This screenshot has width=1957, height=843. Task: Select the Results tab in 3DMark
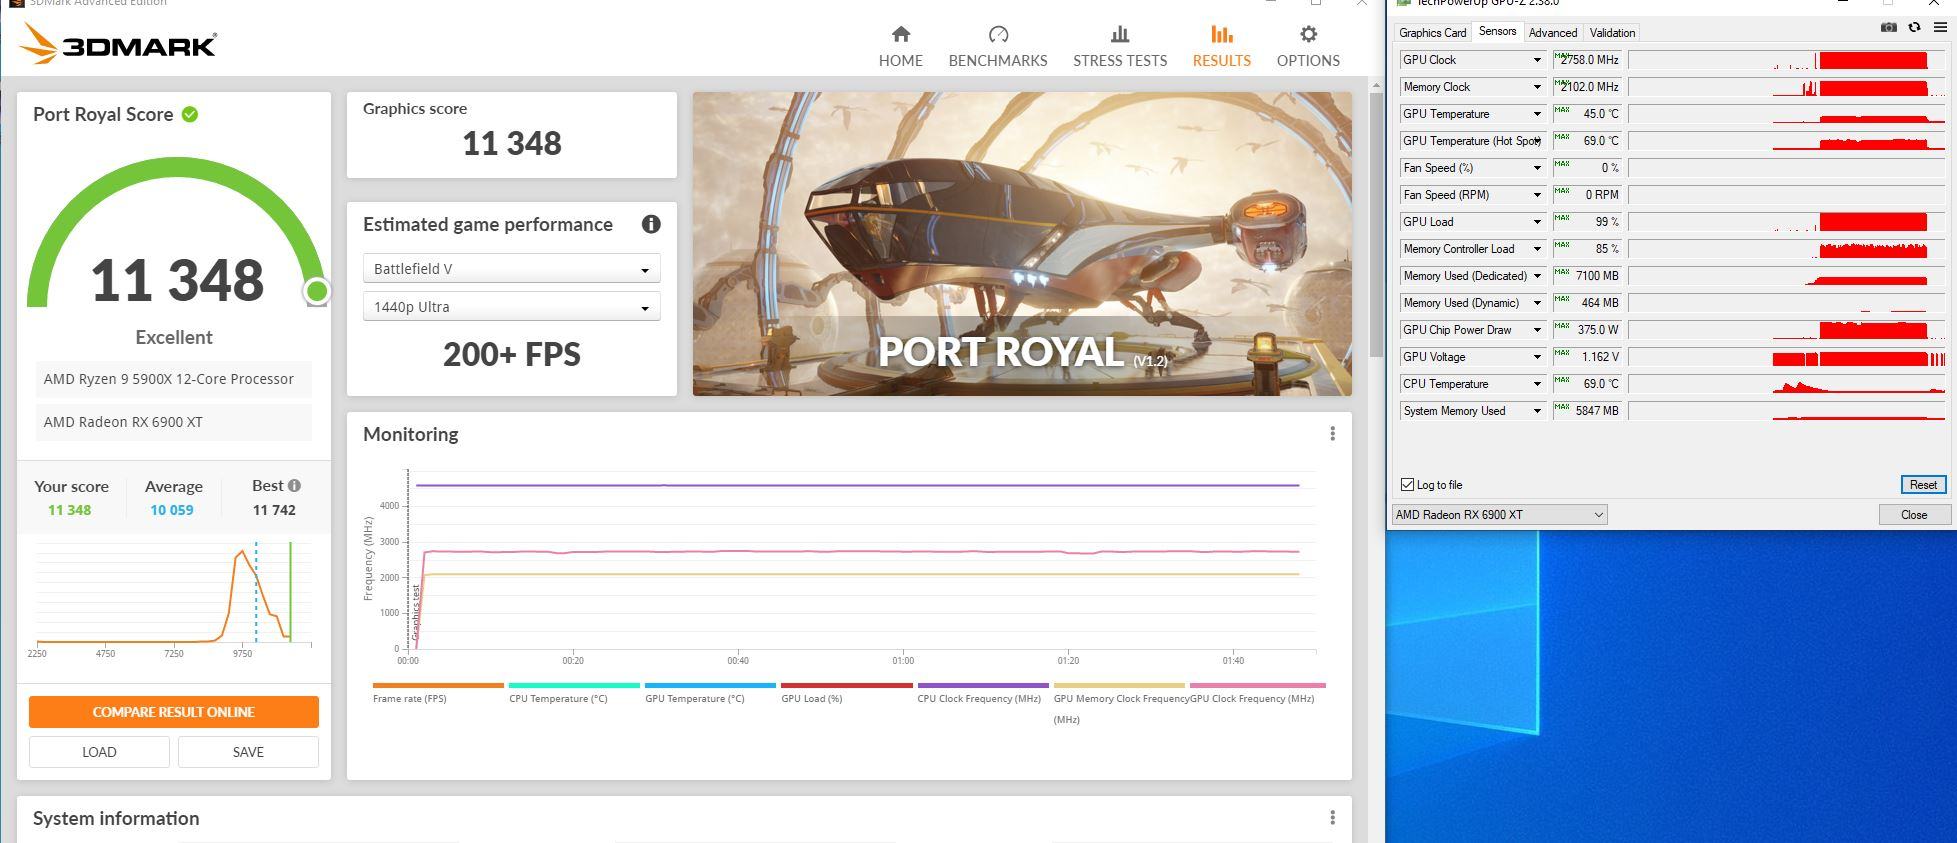tap(1221, 47)
